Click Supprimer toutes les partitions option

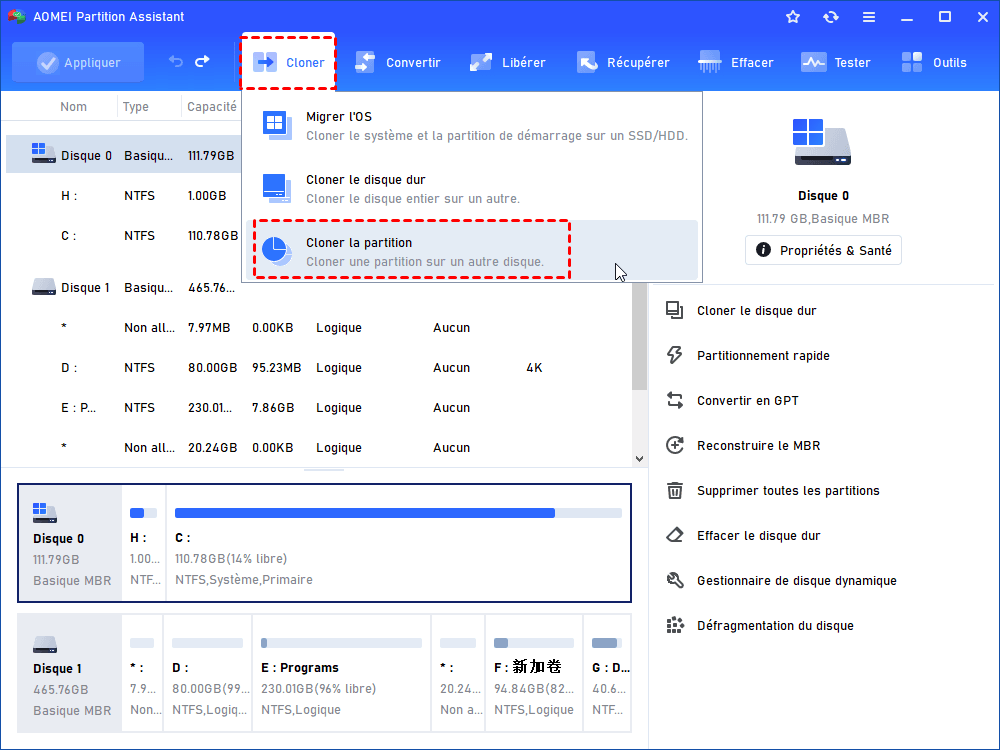(x=788, y=490)
